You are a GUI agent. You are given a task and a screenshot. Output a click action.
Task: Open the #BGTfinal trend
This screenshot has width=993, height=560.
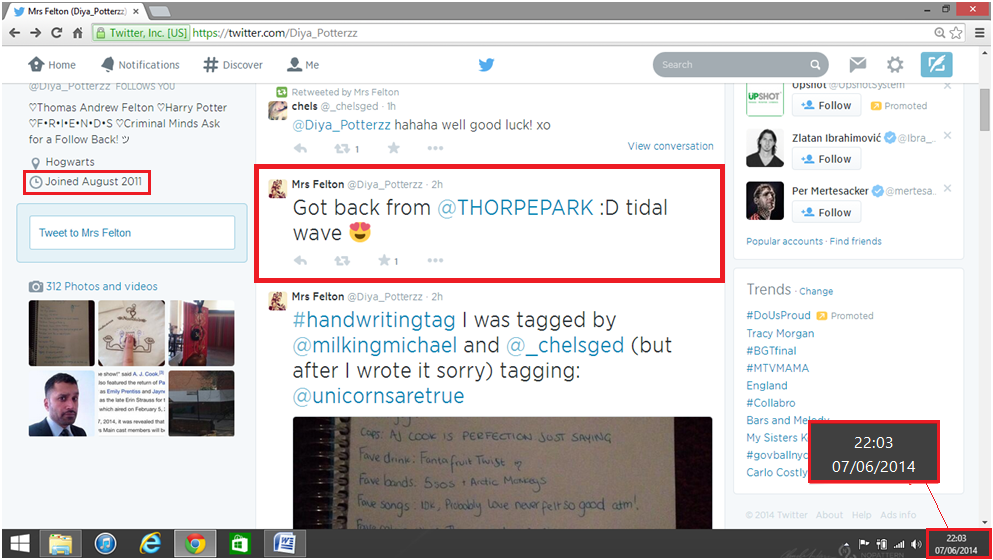click(x=771, y=350)
